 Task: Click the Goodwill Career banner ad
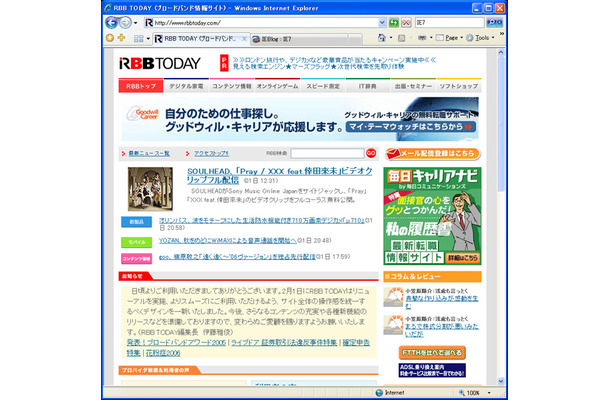click(300, 119)
